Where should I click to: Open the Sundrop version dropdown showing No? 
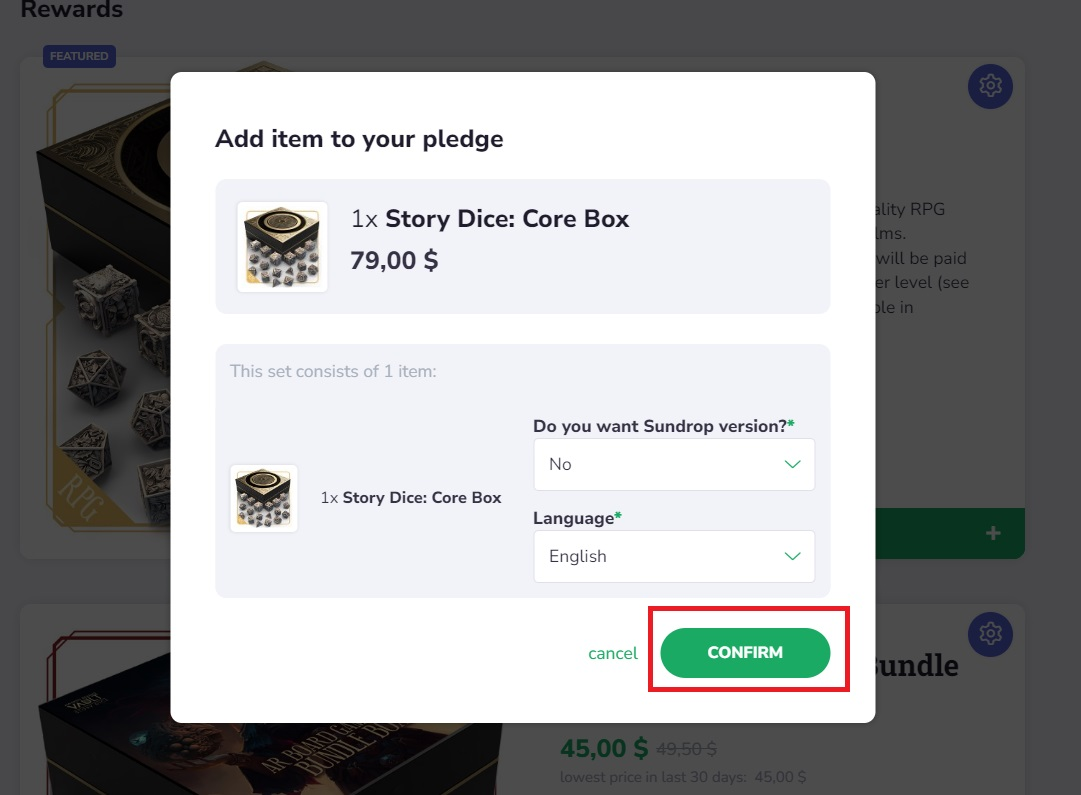(x=674, y=464)
